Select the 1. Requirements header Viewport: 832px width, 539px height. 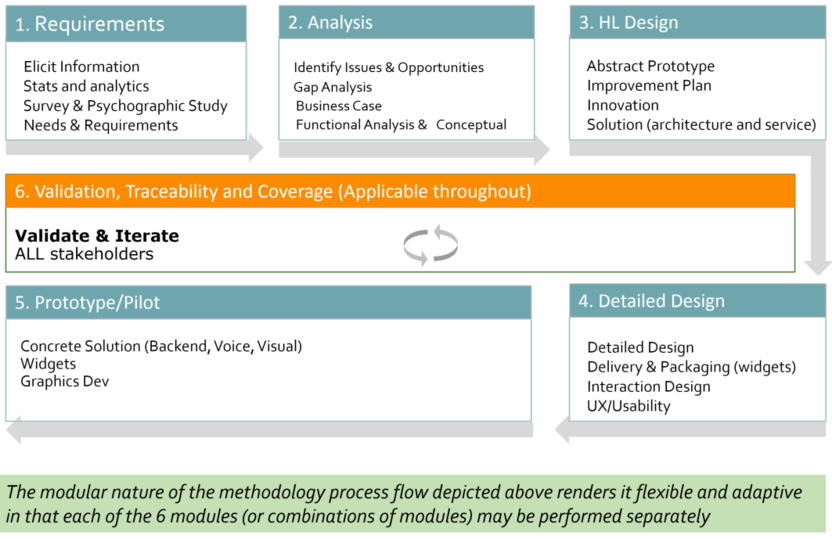tap(126, 24)
